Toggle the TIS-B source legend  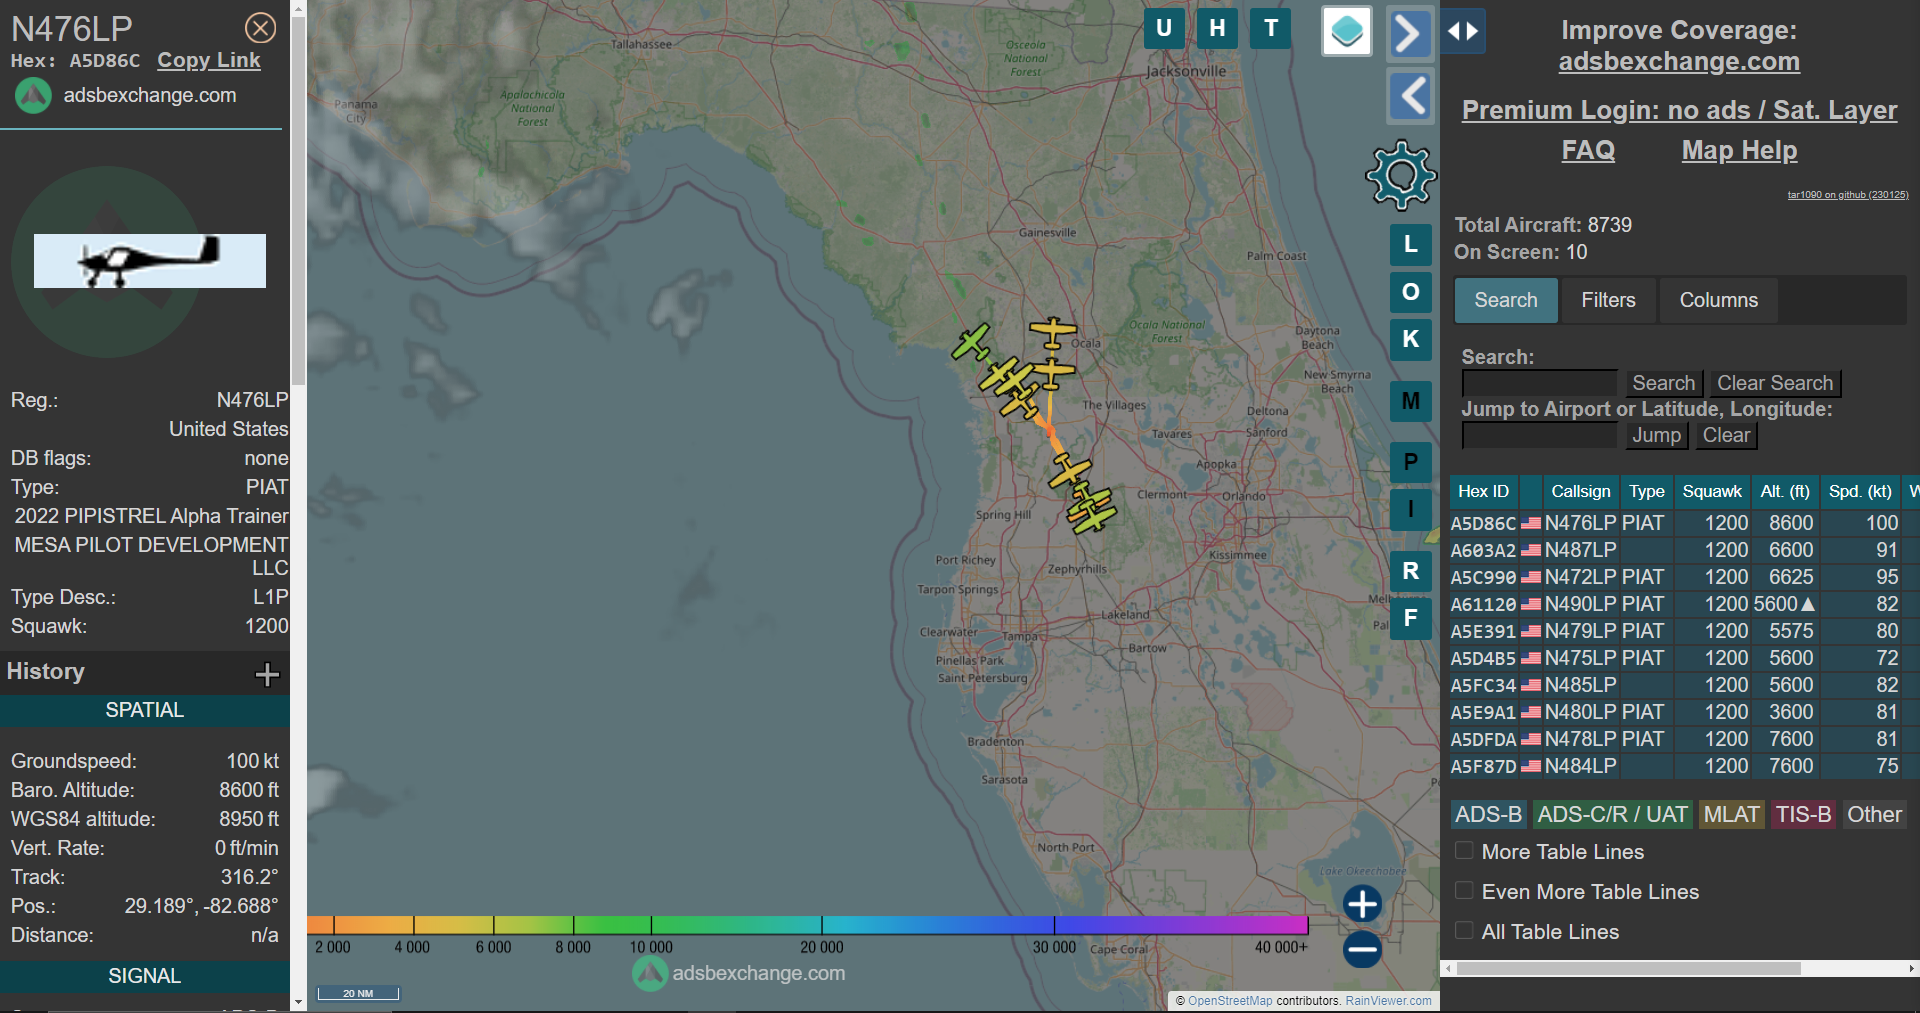[x=1803, y=815]
